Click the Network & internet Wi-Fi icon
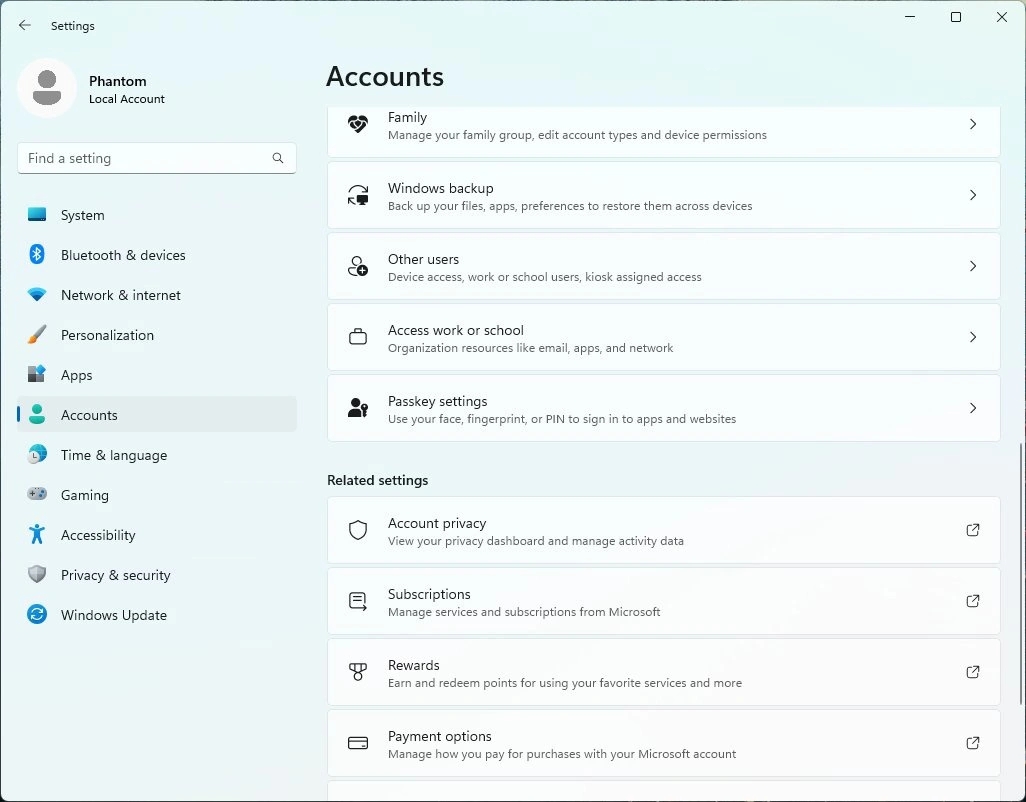The height and width of the screenshot is (802, 1026). (37, 295)
